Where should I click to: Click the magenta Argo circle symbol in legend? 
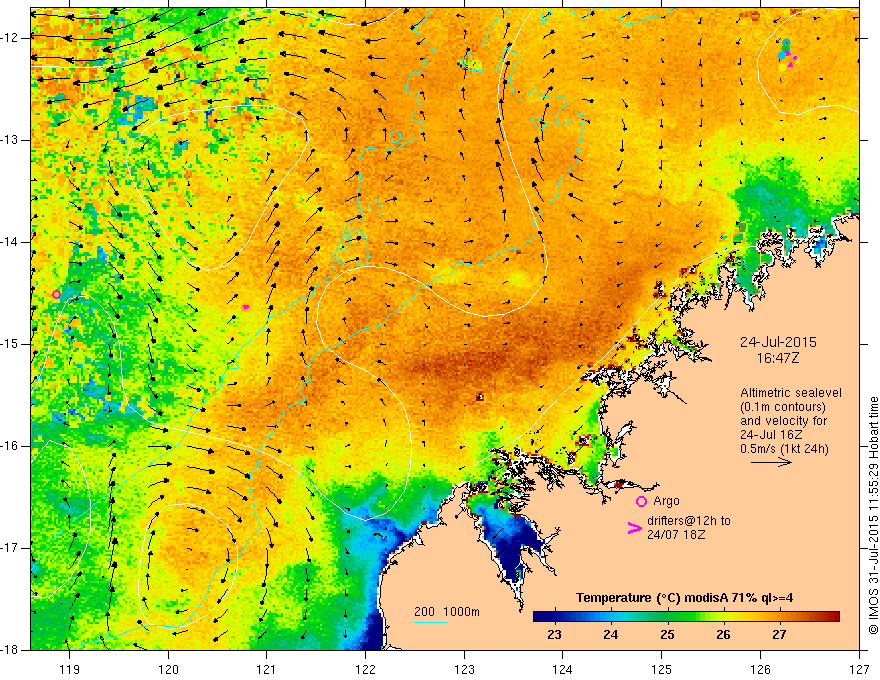point(641,502)
